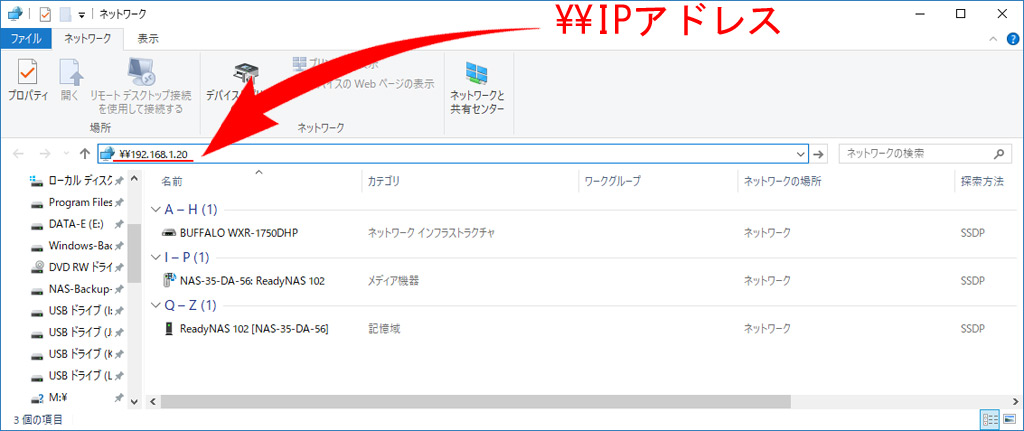Image resolution: width=1024 pixels, height=431 pixels.
Task: Select DATA-E (E:) drive in sidebar
Action: pyautogui.click(x=76, y=224)
